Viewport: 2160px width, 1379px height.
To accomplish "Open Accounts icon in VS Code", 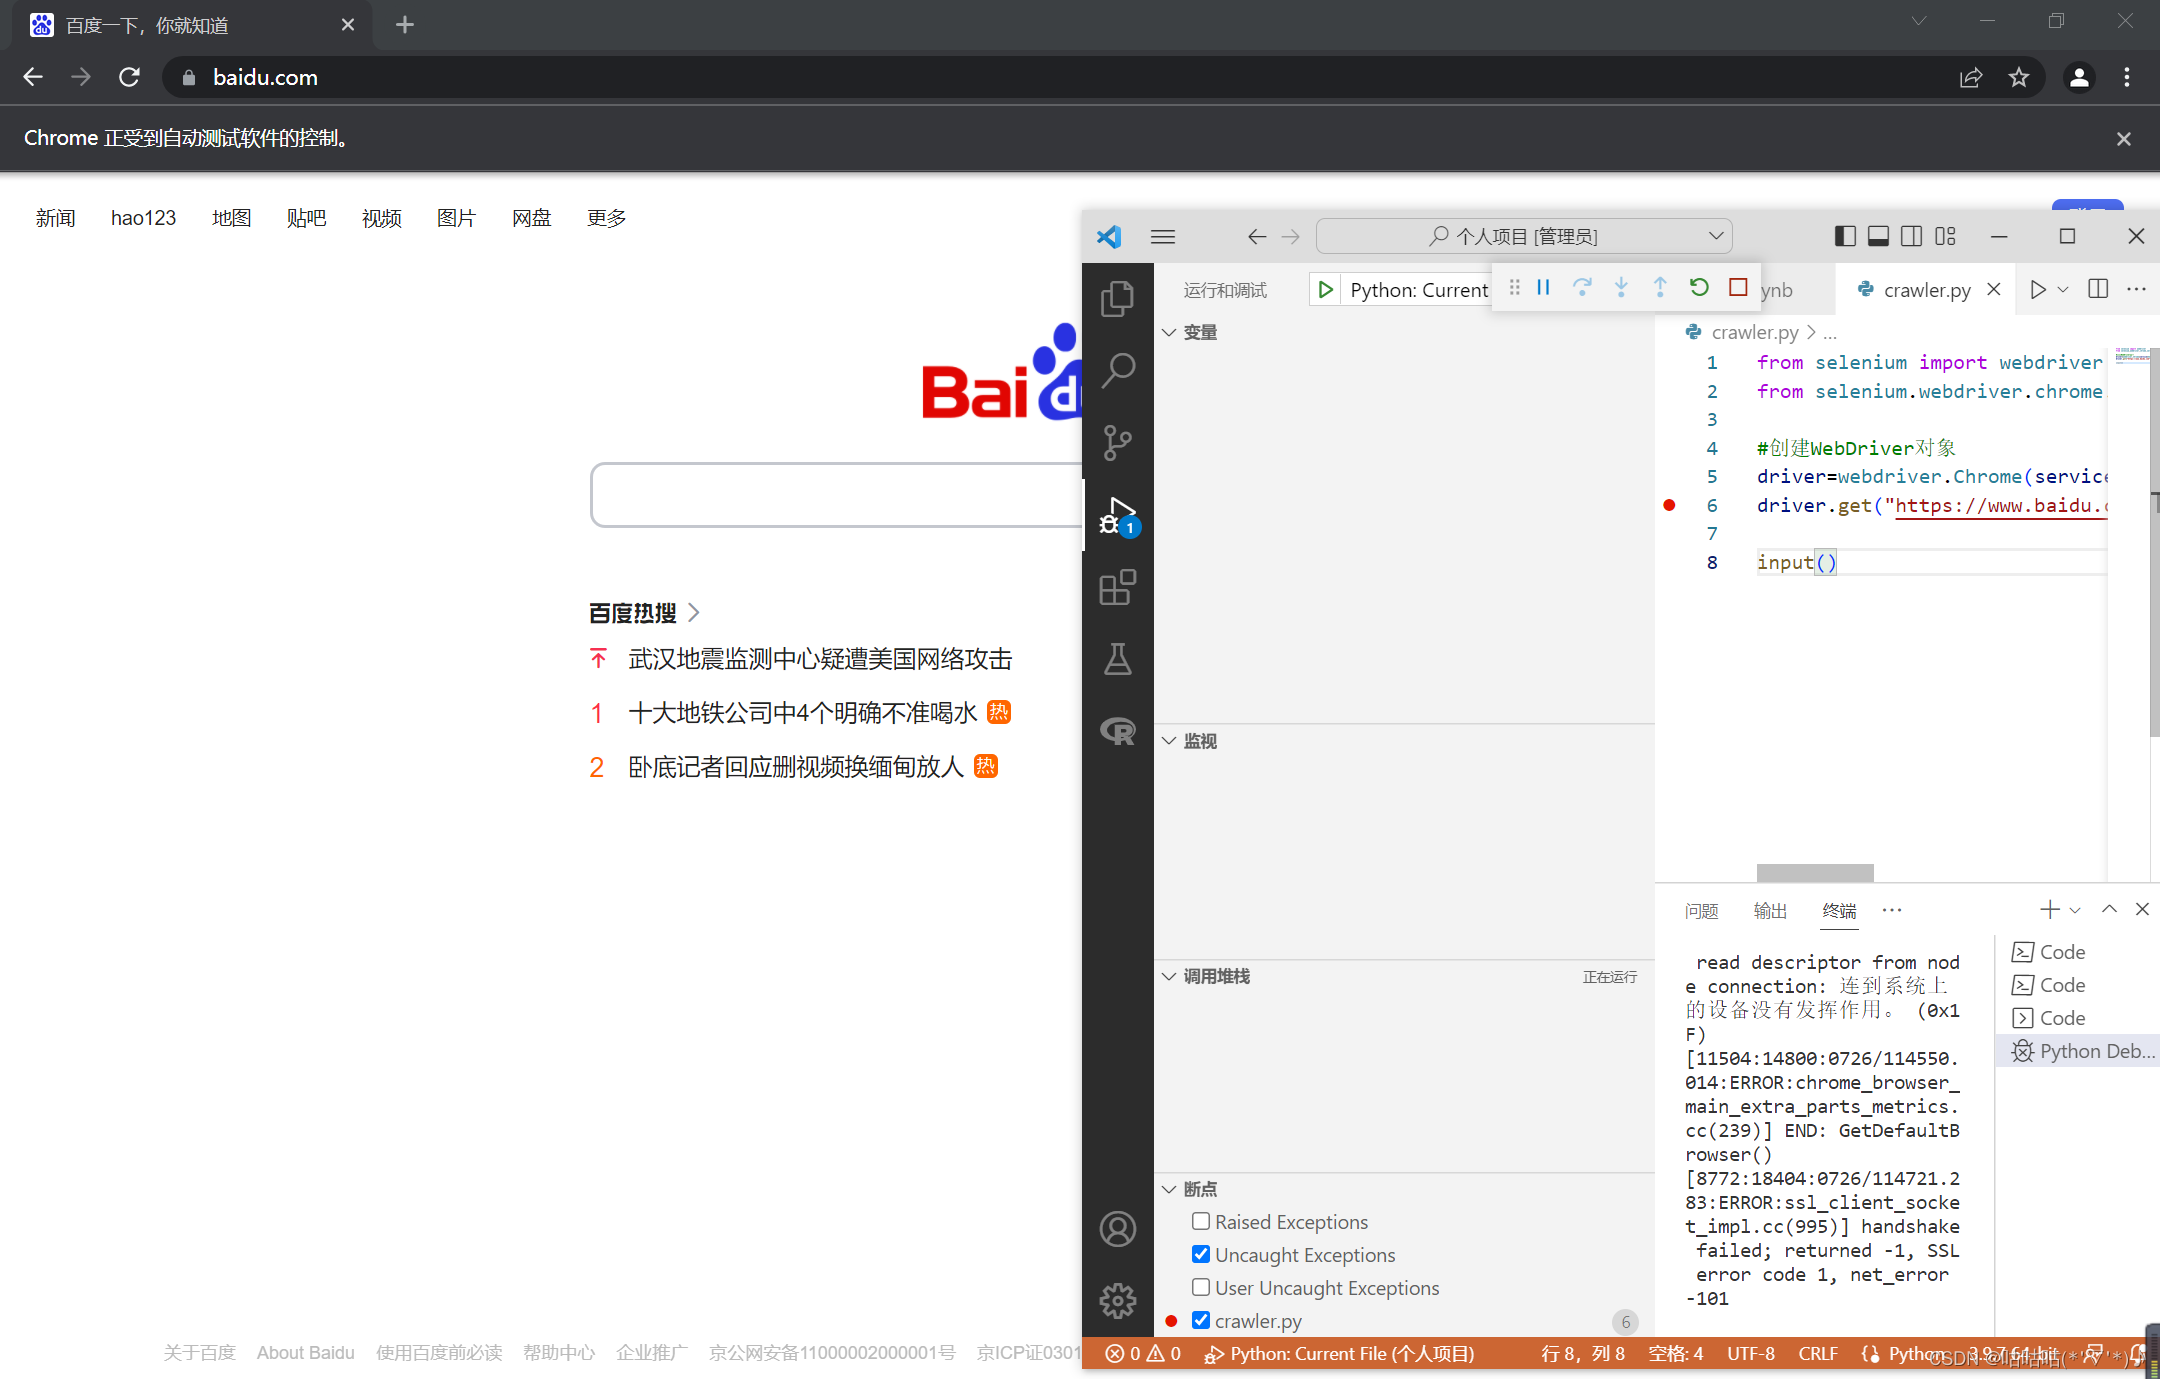I will click(x=1117, y=1228).
